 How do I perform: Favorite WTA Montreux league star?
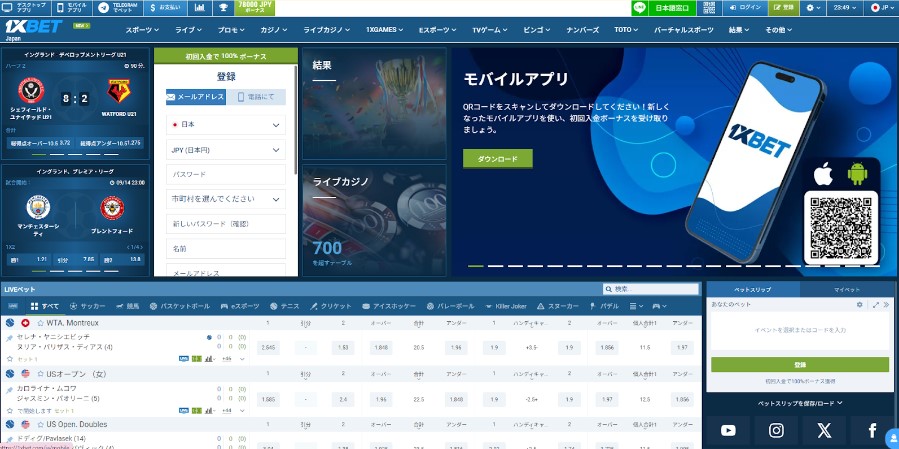coord(40,323)
